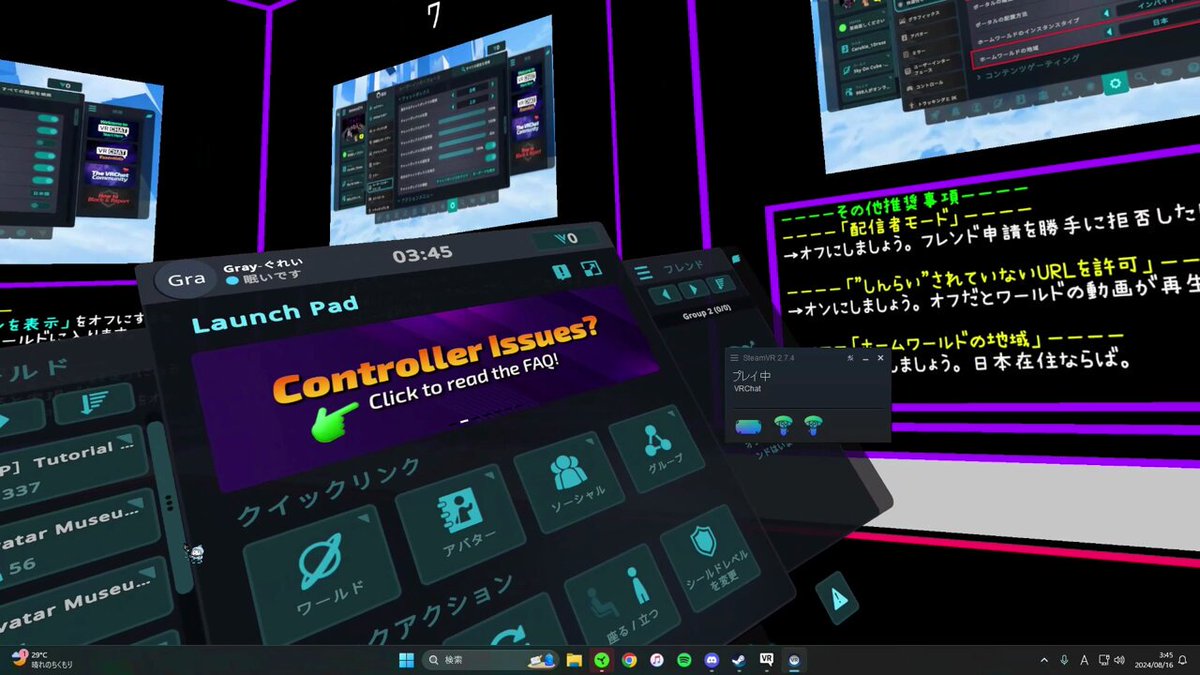Show hidden system tray icons chevron

1044,660
